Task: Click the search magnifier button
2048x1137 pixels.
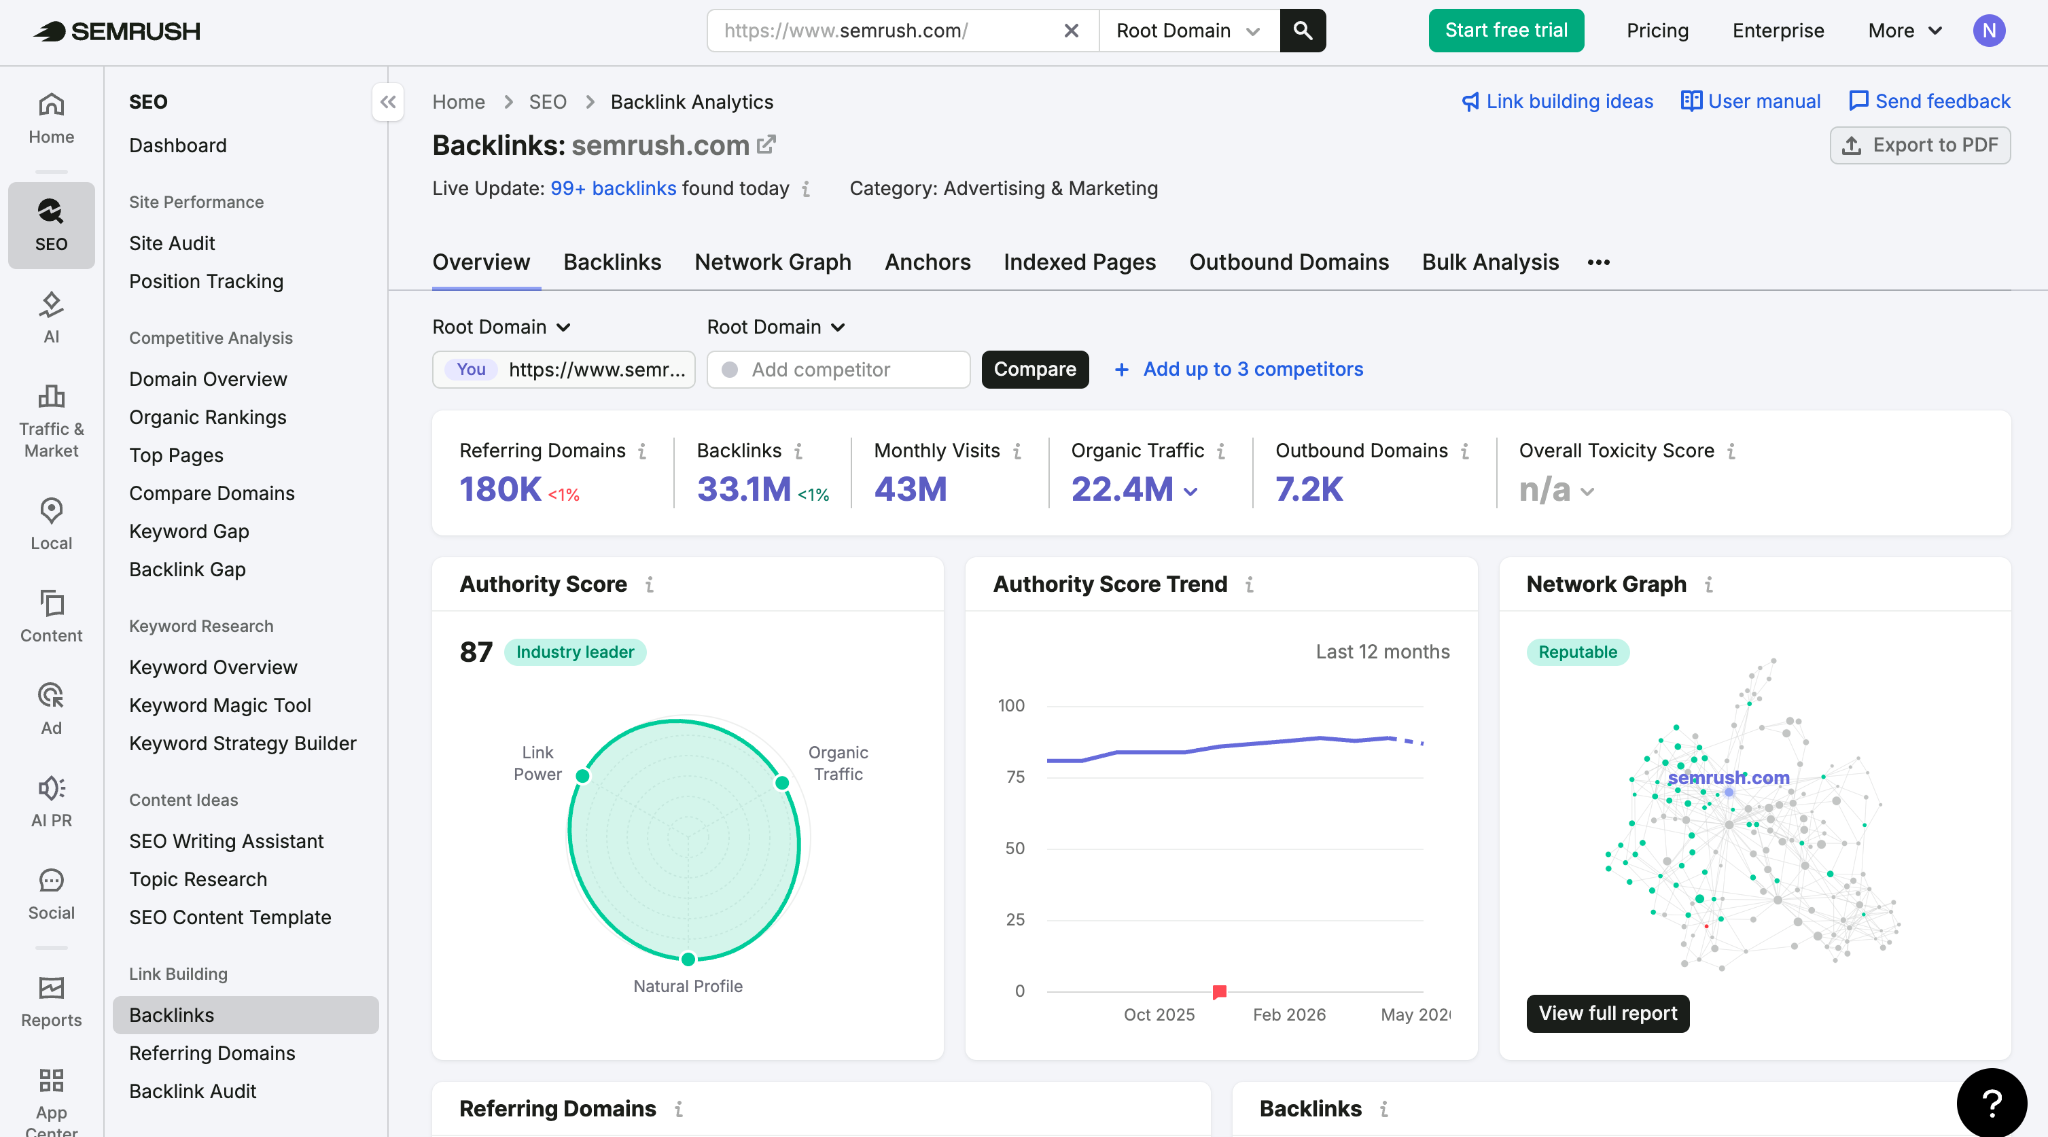Action: click(1302, 31)
